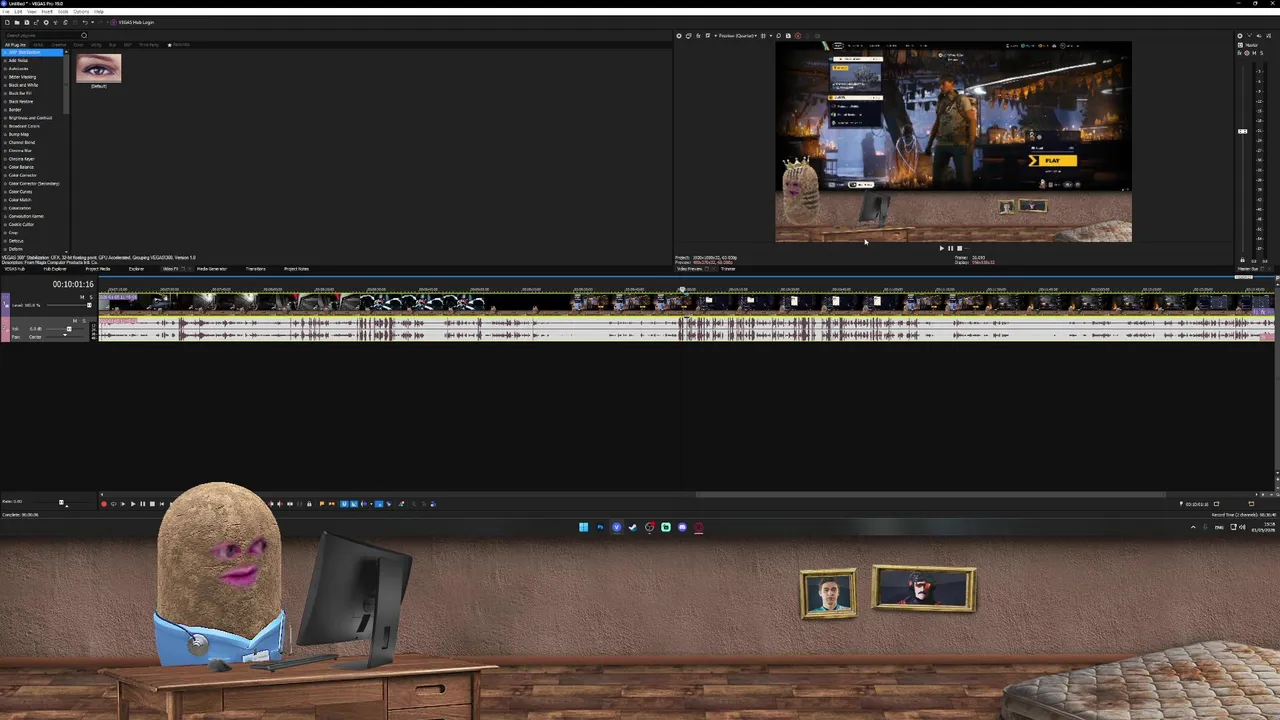
Task: Click the playback rate slider
Action: pyautogui.click(x=61, y=503)
